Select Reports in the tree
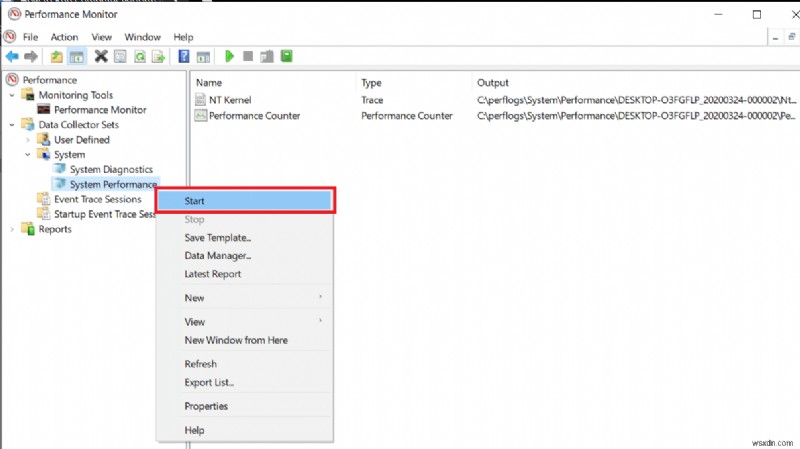This screenshot has width=800, height=449. pos(55,229)
